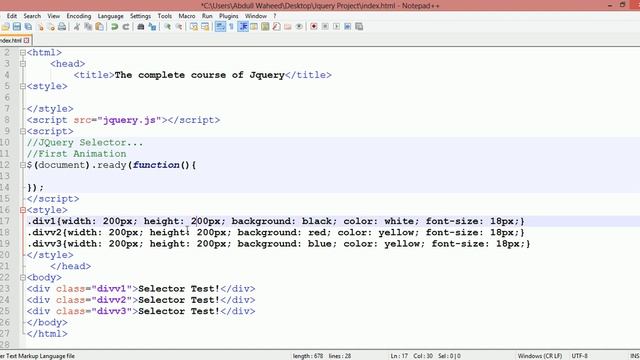Save the current recorded macro icon
Screen dimensions: 640x360
(359, 27)
